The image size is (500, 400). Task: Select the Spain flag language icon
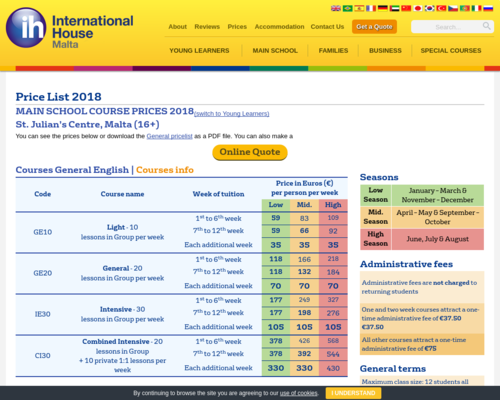pyautogui.click(x=359, y=8)
